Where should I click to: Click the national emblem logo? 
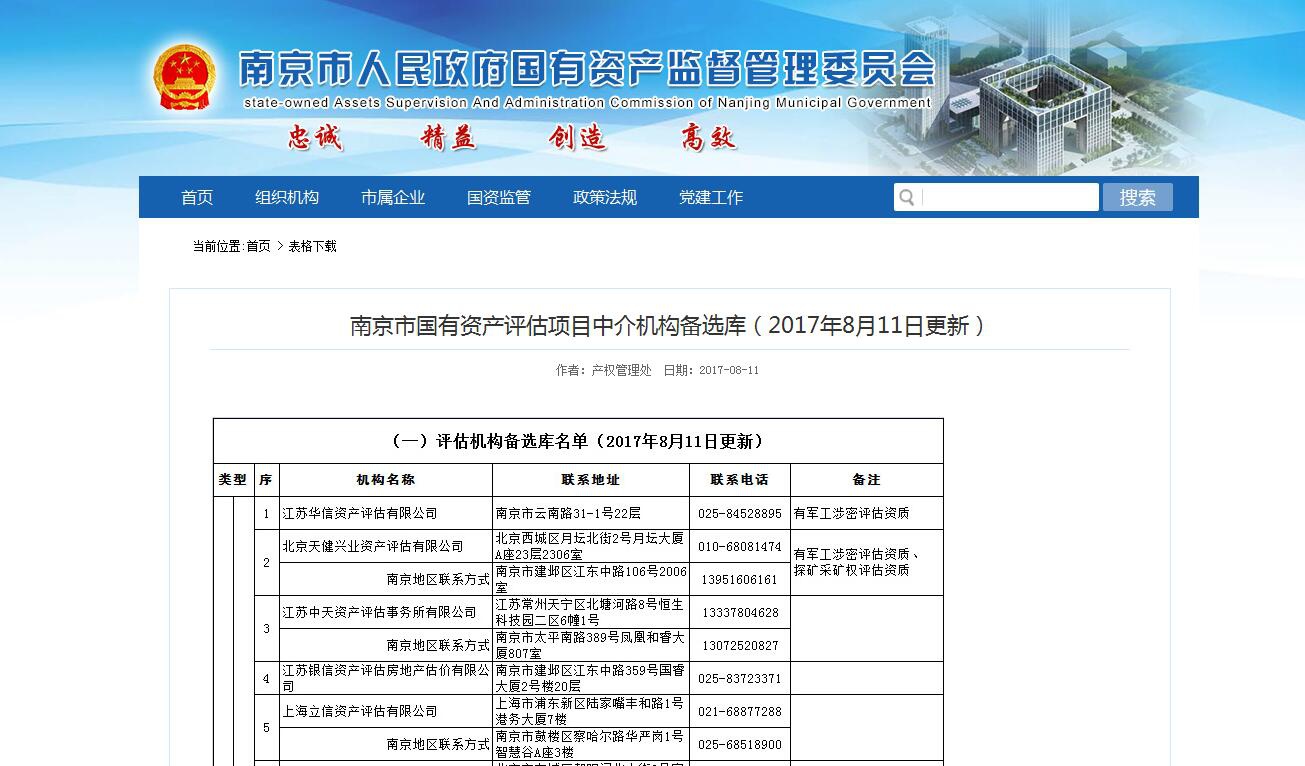tap(184, 76)
